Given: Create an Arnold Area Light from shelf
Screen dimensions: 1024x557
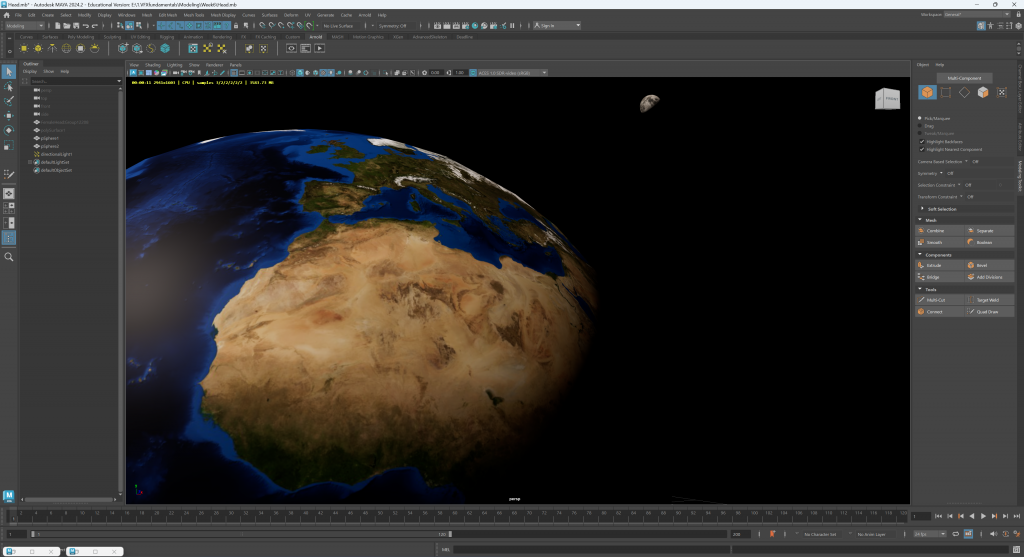Looking at the screenshot, I should [24, 48].
